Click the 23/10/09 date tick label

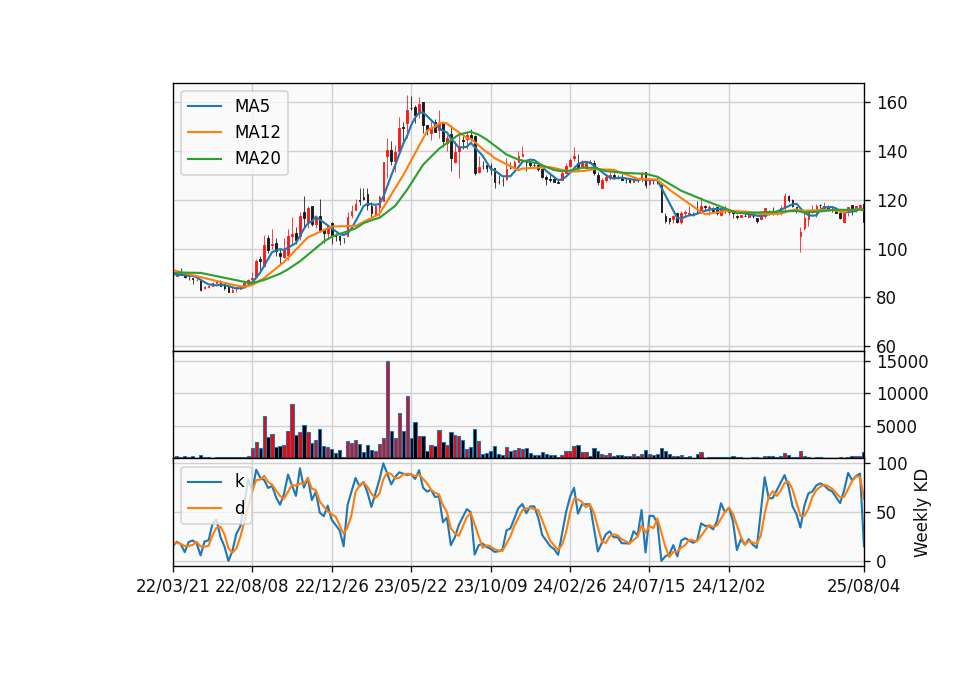click(x=490, y=586)
